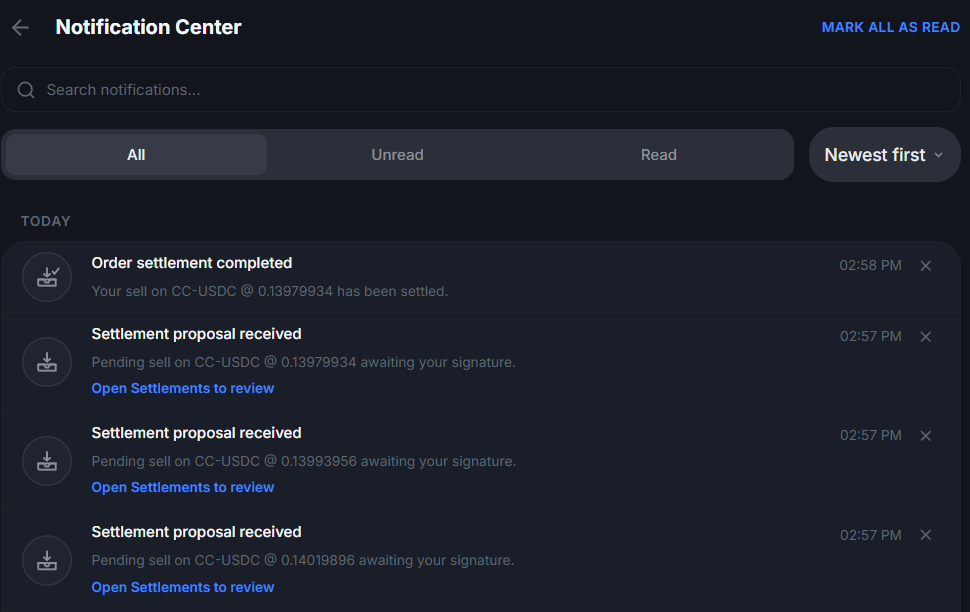Focus the Search notifications field
The height and width of the screenshot is (612, 970).
point(481,90)
